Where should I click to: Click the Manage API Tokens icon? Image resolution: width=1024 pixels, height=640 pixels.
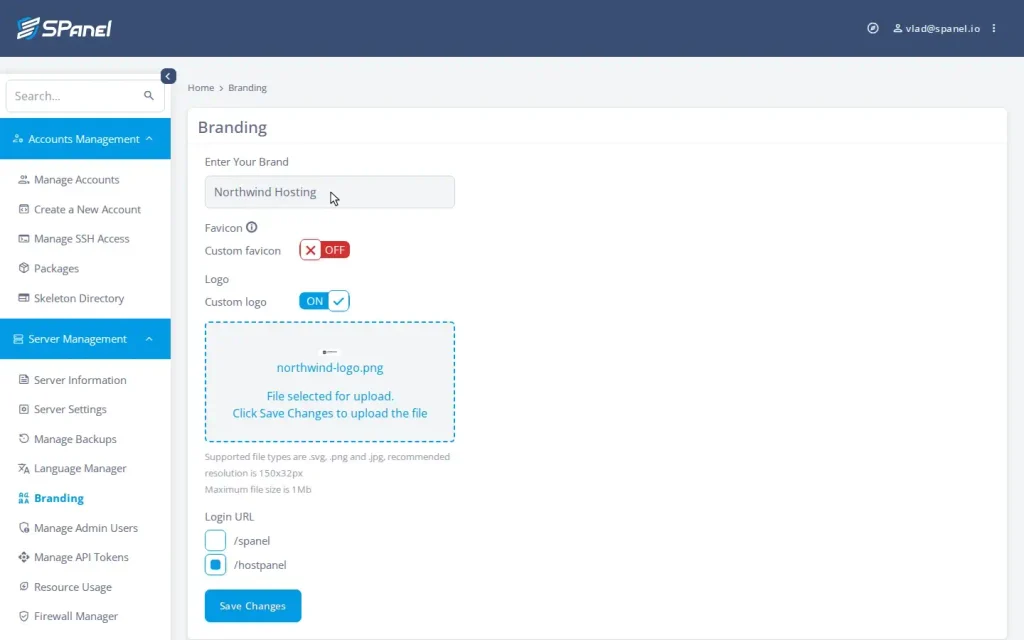24,557
